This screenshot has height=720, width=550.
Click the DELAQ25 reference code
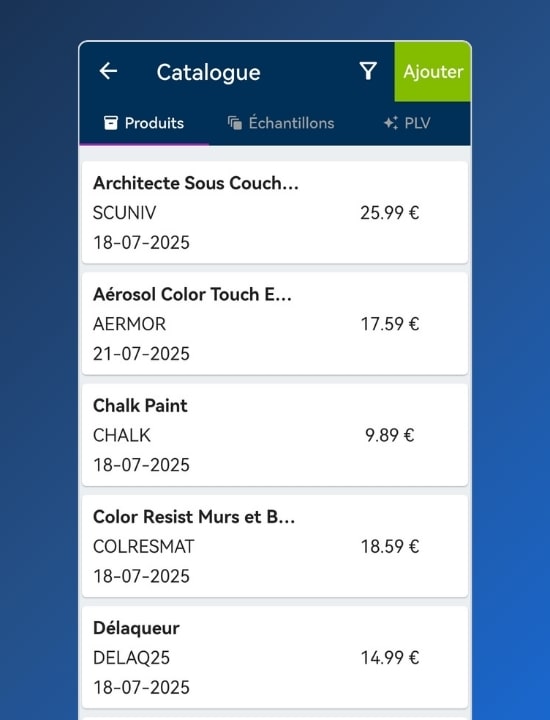[x=131, y=657]
